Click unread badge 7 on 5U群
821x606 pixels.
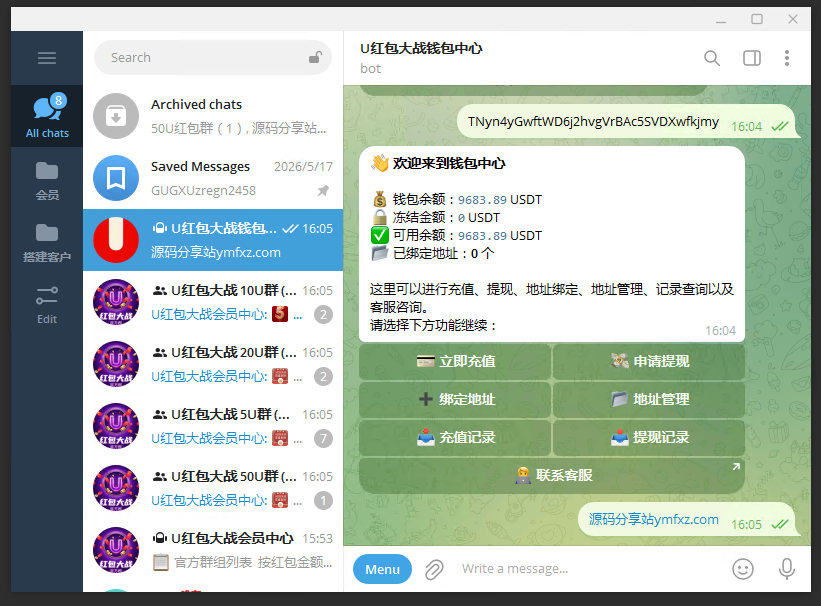(x=324, y=438)
